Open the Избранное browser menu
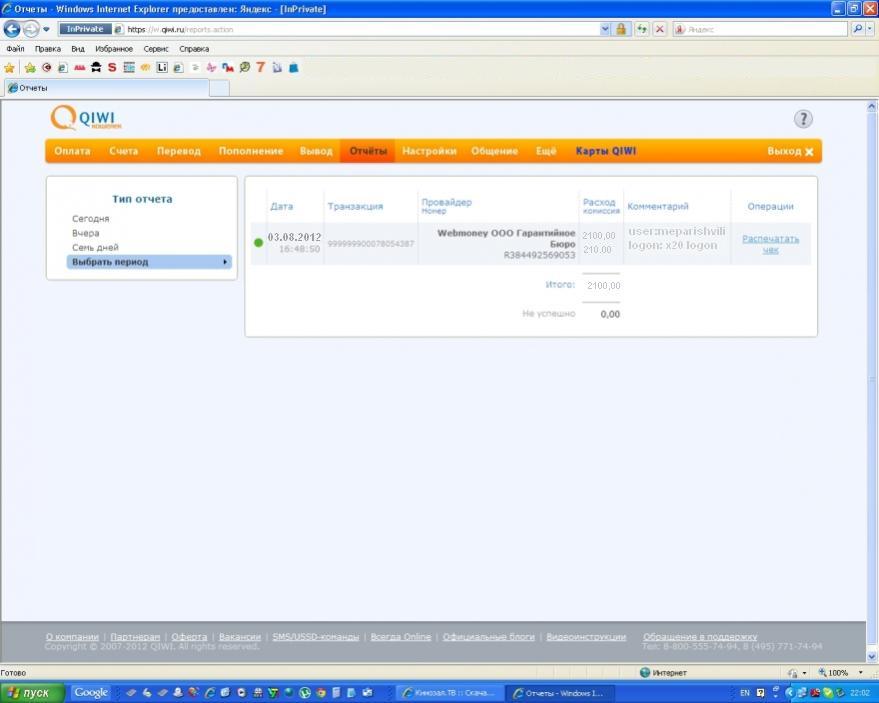The height and width of the screenshot is (703, 879). pos(114,48)
